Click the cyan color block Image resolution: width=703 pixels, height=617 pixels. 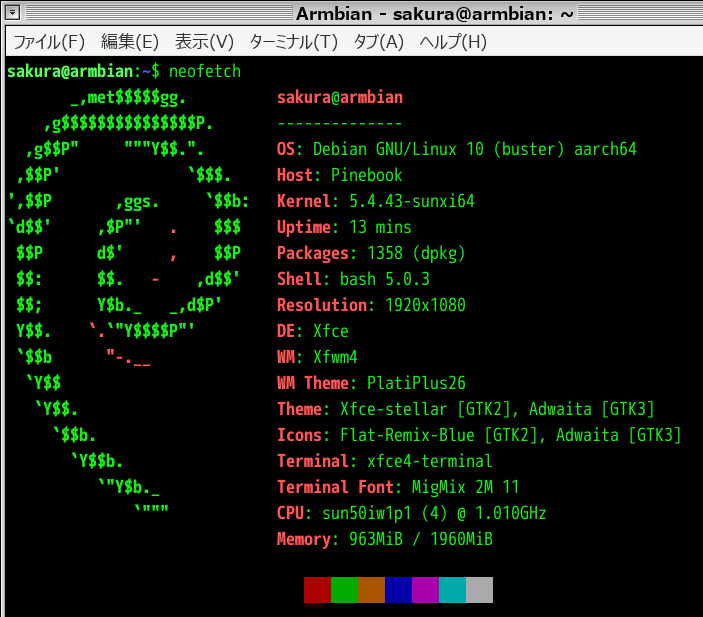452,590
